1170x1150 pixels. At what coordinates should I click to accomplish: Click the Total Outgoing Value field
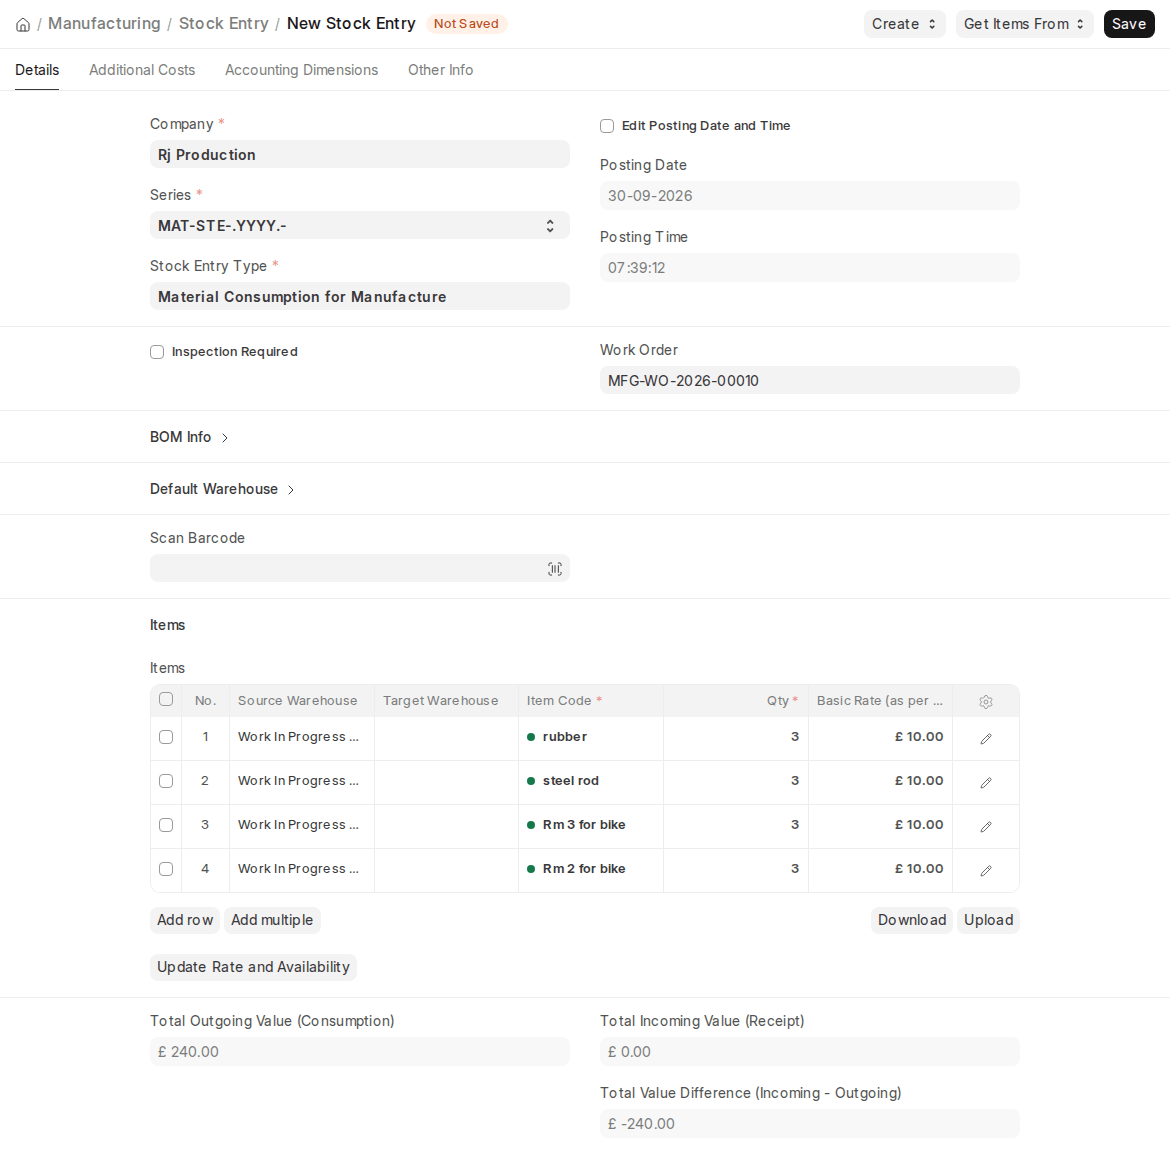pyautogui.click(x=360, y=1051)
